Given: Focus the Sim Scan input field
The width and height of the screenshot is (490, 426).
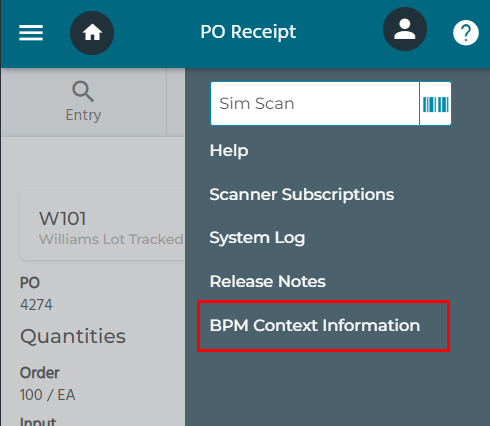Looking at the screenshot, I should [x=315, y=104].
